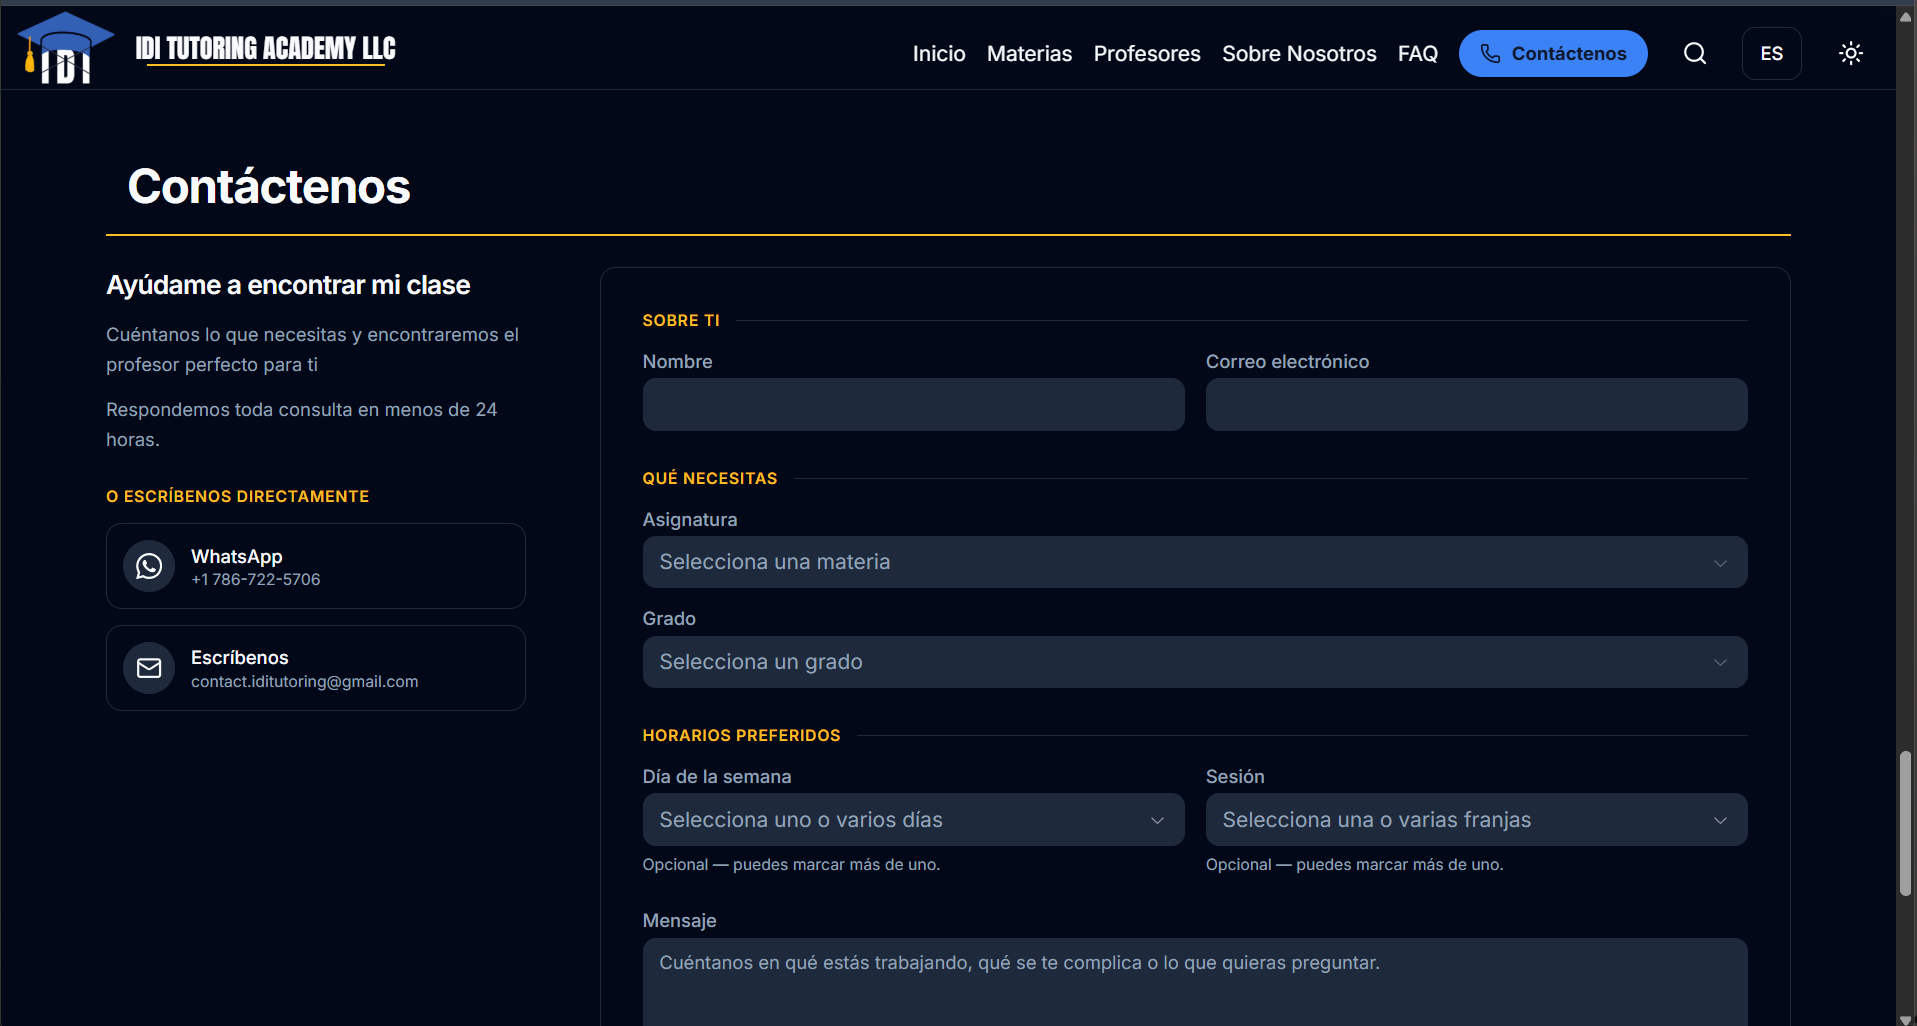Click IDI Tutoring Academy LLC title
Screen dimensions: 1917x1026
click(x=266, y=48)
